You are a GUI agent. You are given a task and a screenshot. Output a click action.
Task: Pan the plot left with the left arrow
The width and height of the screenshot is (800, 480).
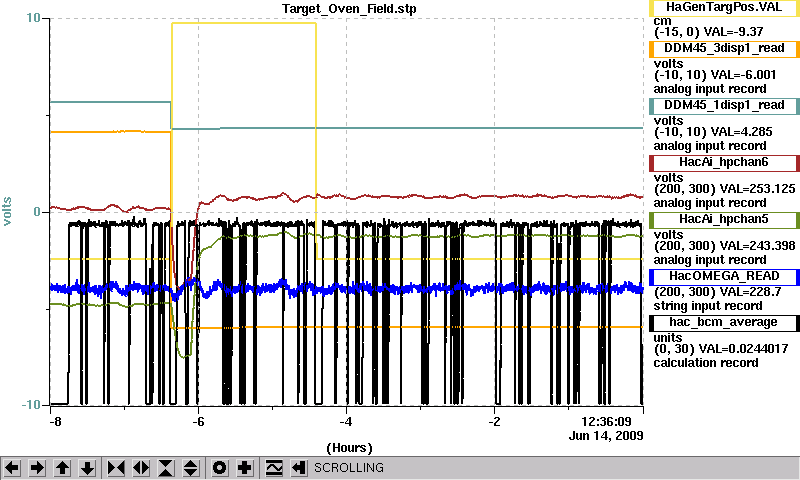[x=12, y=468]
